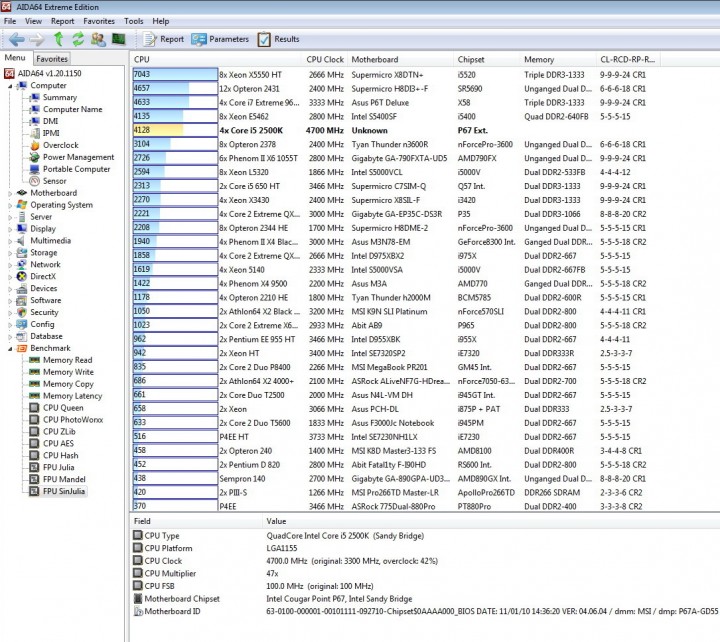Viewport: 720px width, 642px height.
Task: Click the green Up arrow icon
Action: tap(58, 39)
